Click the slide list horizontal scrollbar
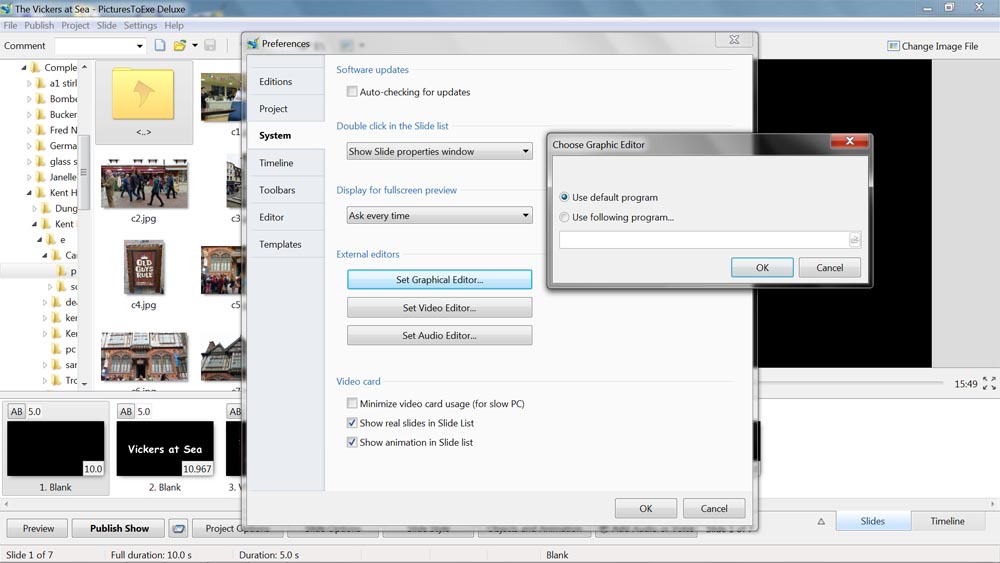Screen dimensions: 1000x563 pyautogui.click(x=499, y=504)
